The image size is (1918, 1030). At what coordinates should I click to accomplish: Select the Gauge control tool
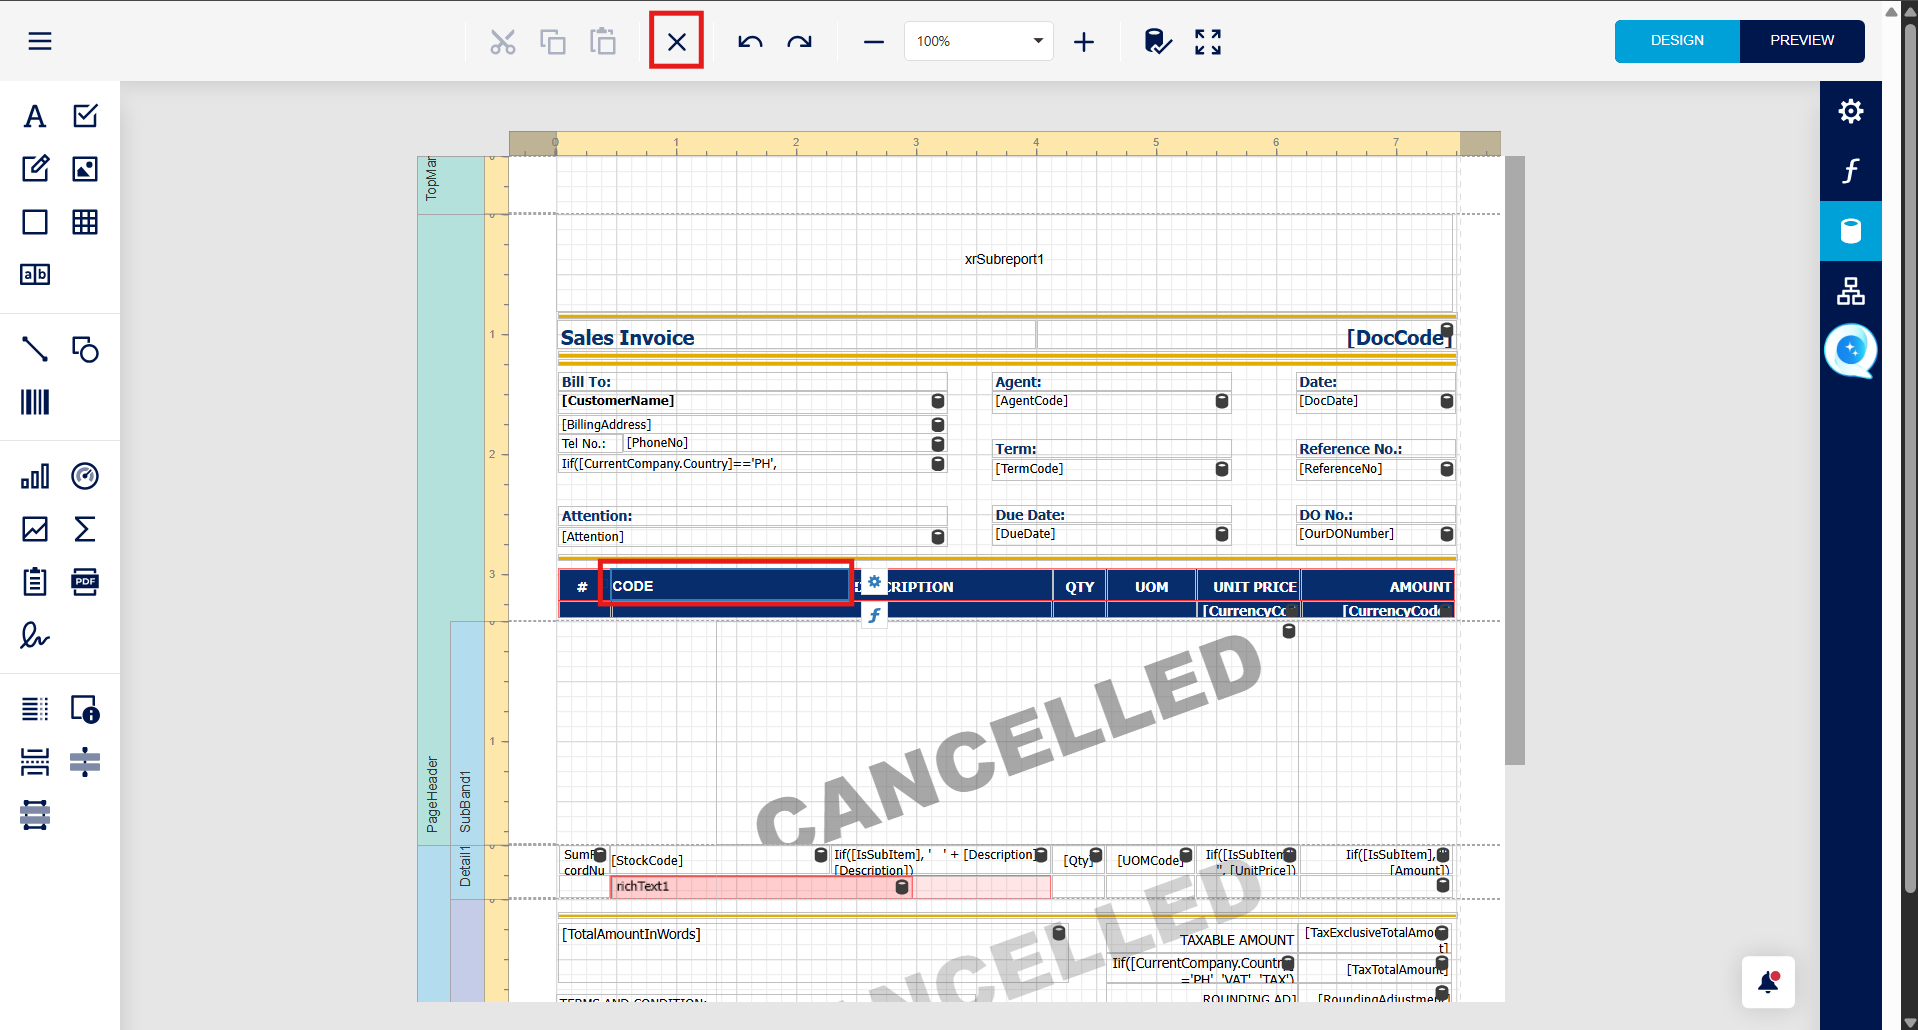(x=85, y=476)
